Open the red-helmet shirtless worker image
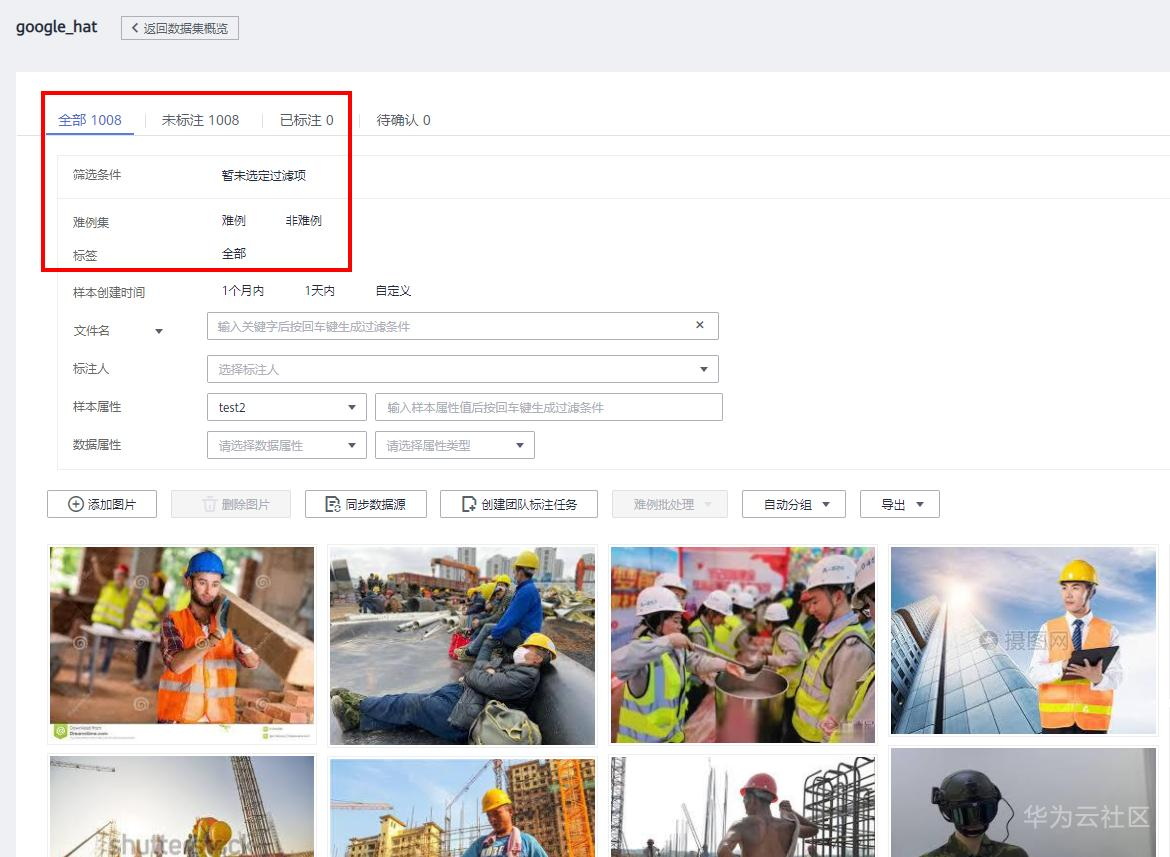The image size is (1170, 857). click(x=742, y=806)
